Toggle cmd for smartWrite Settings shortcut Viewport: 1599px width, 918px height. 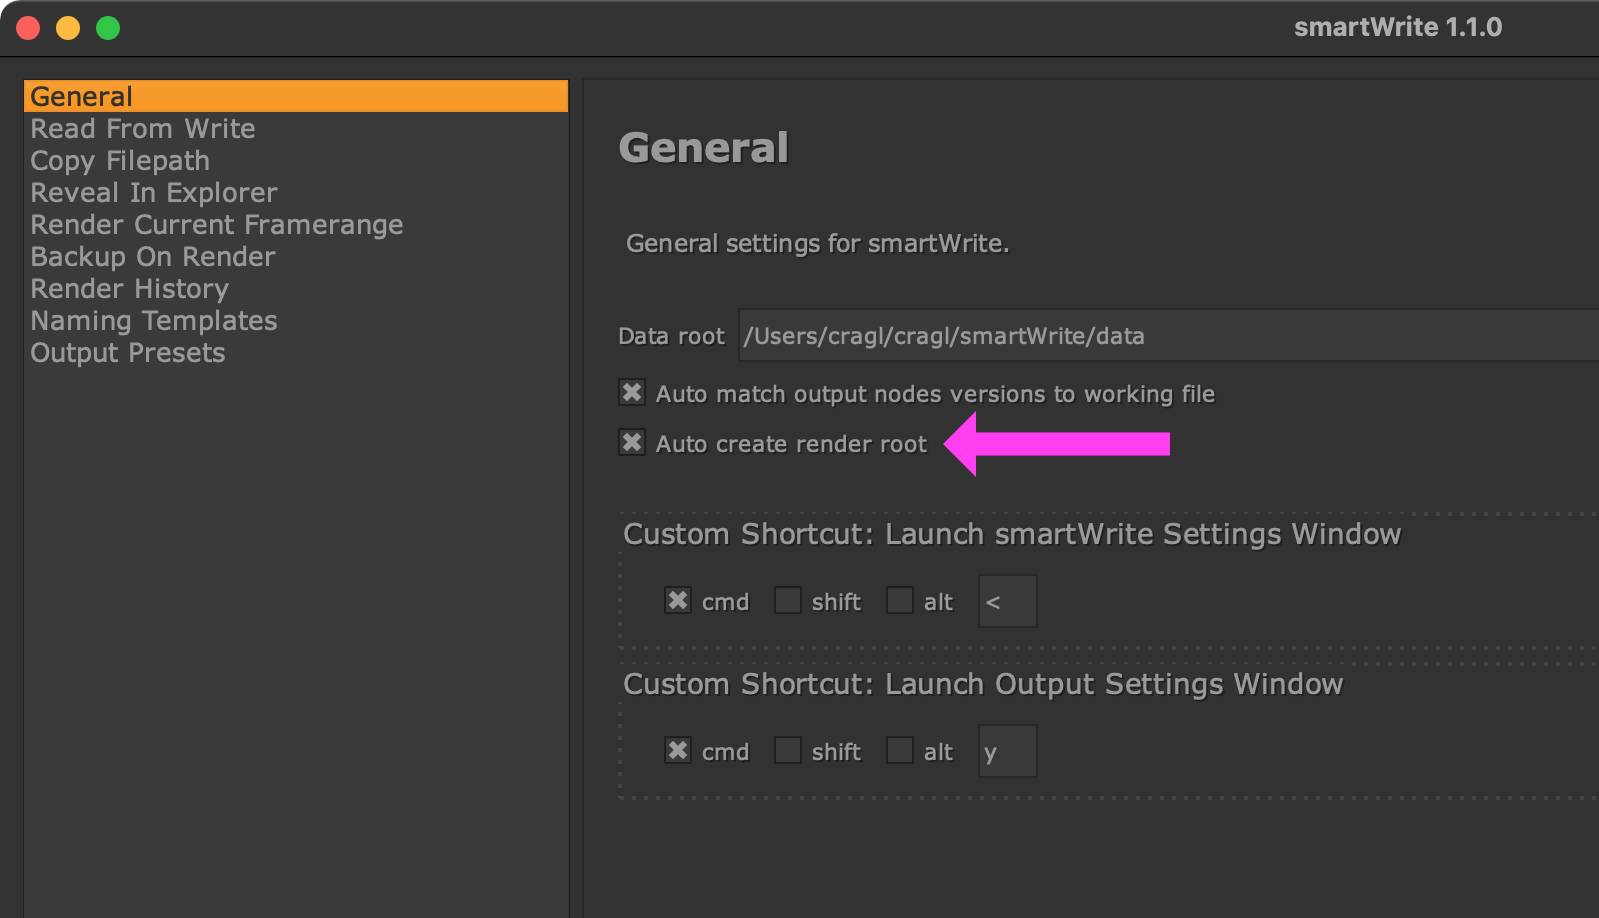coord(678,600)
